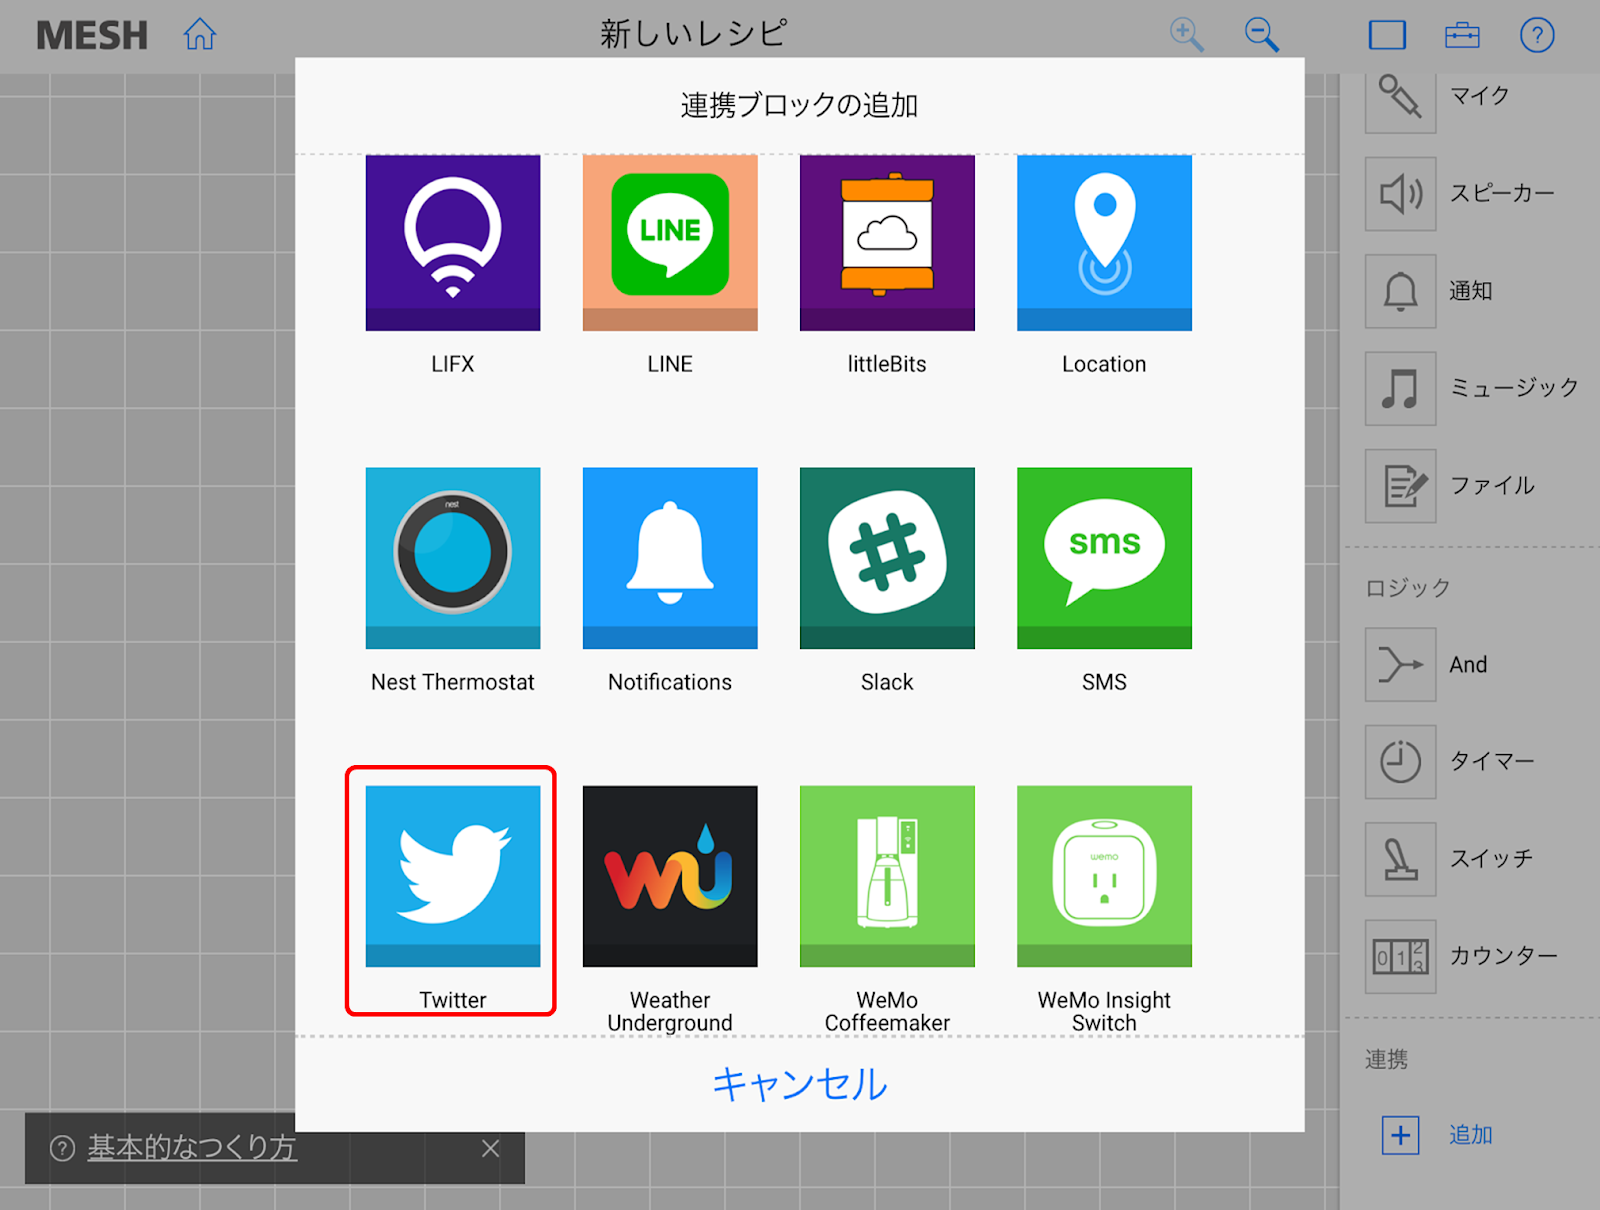The image size is (1600, 1210).
Task: Click the plus 追加 add button
Action: (x=1401, y=1135)
